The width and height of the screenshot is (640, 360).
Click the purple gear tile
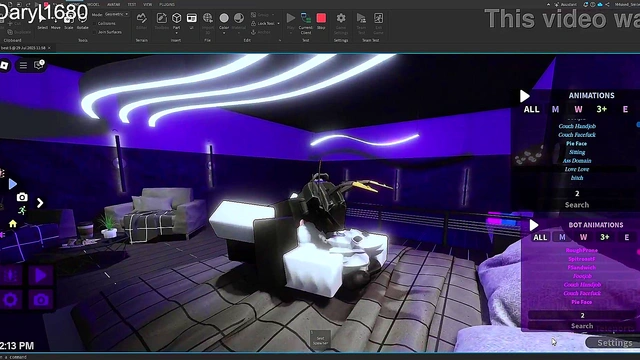pyautogui.click(x=11, y=300)
